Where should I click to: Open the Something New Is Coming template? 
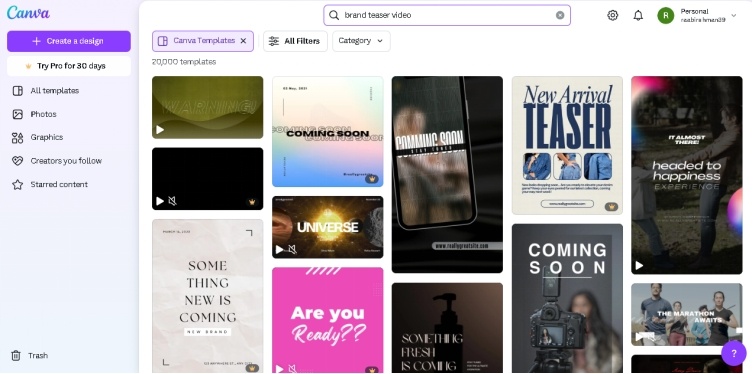(207, 296)
